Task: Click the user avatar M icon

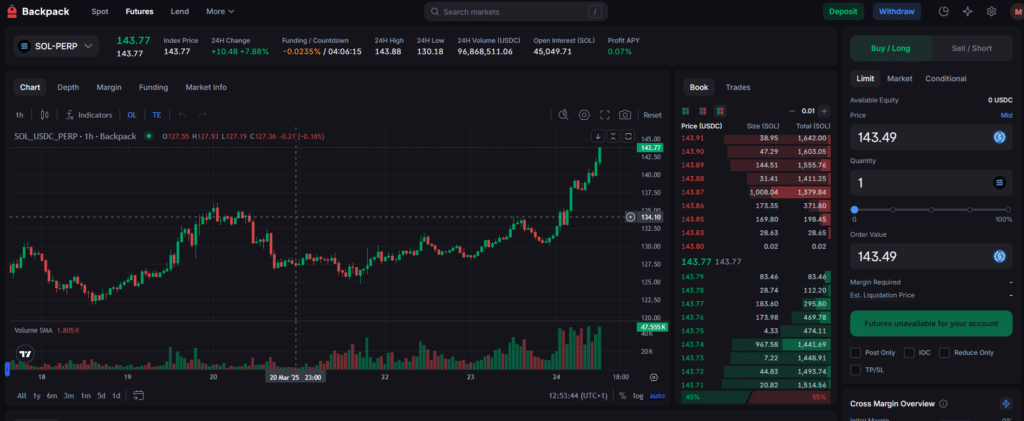Action: pyautogui.click(x=1018, y=11)
